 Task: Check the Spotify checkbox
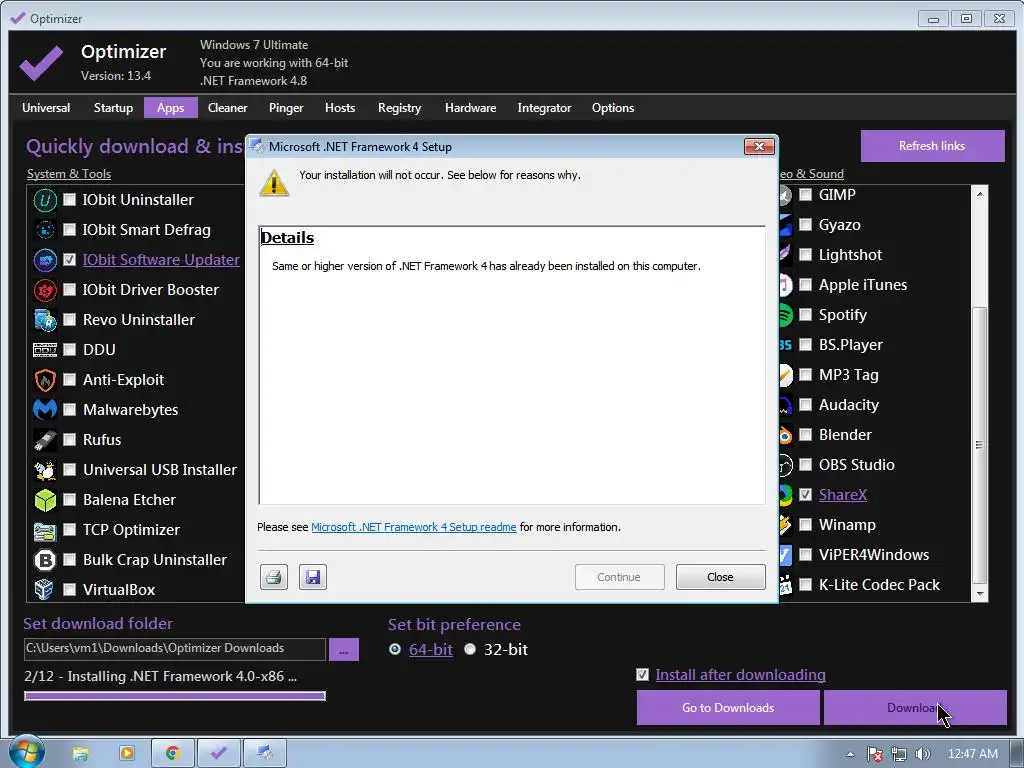(806, 315)
